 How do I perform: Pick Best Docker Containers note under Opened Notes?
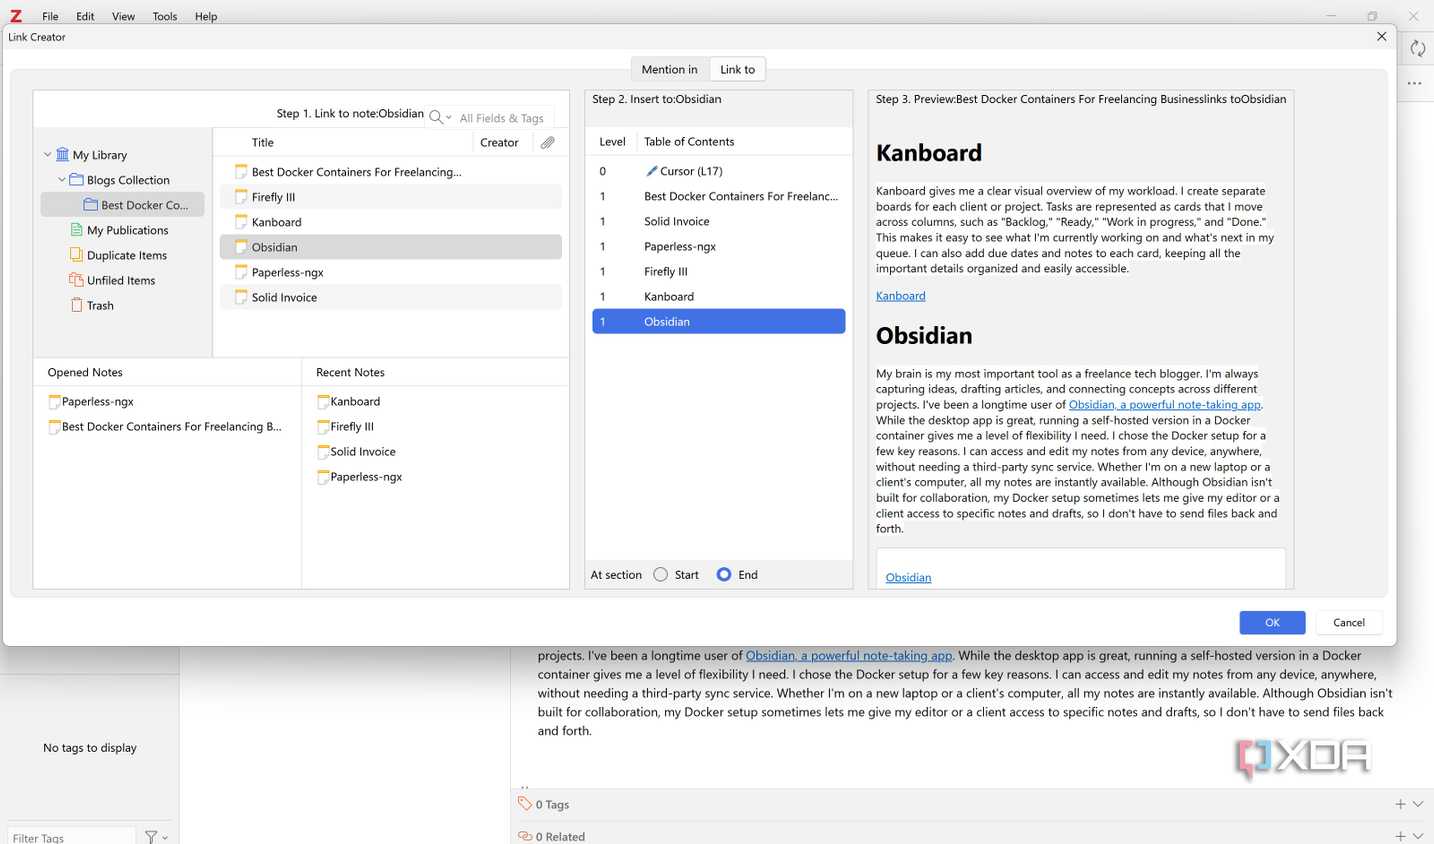pos(165,426)
